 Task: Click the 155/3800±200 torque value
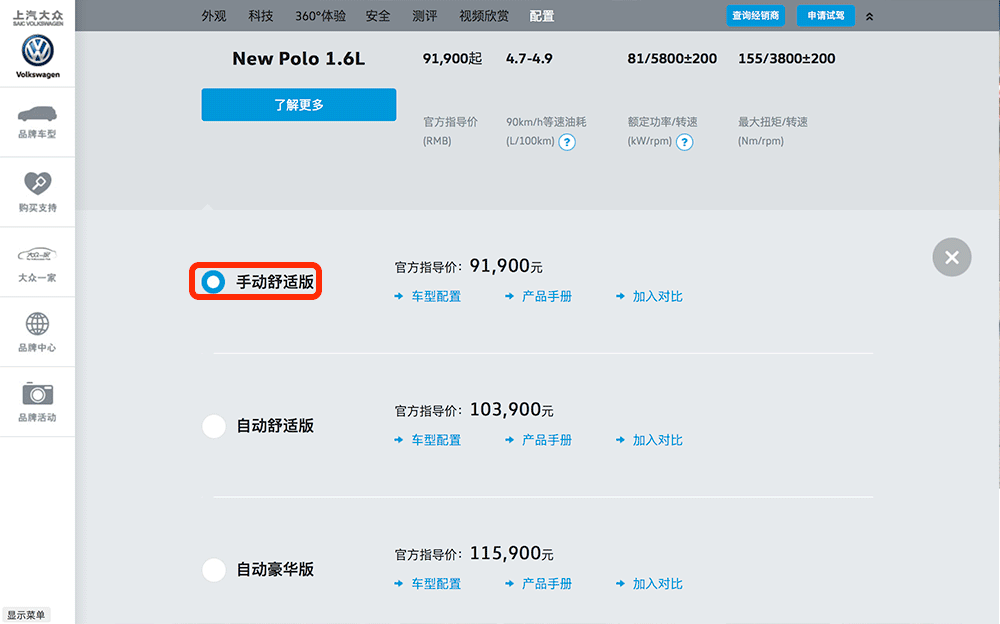(786, 59)
